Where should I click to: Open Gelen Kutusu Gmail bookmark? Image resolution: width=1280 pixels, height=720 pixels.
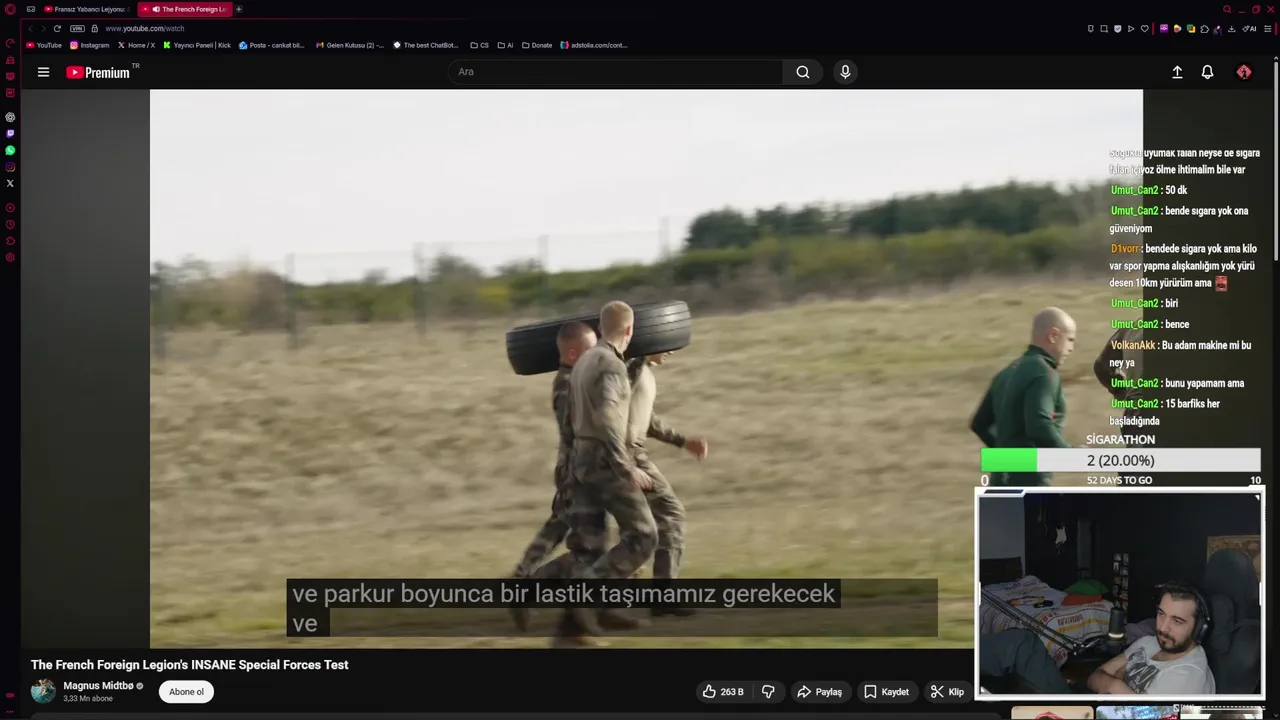(x=350, y=45)
